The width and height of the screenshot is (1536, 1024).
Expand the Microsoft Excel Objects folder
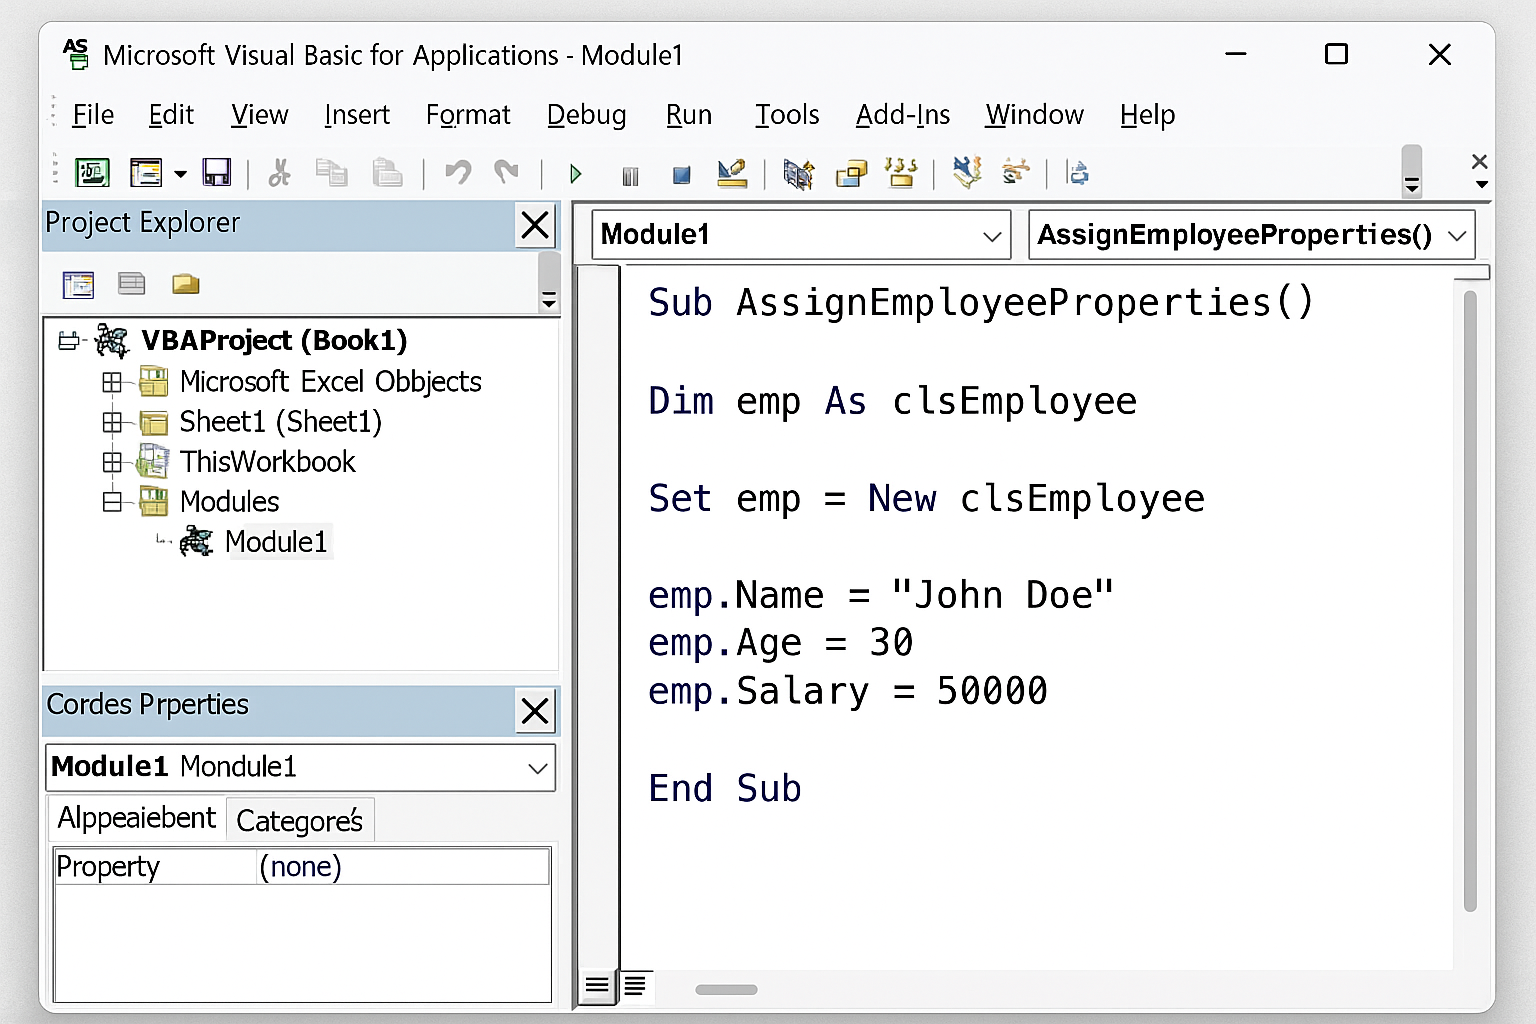tap(112, 382)
